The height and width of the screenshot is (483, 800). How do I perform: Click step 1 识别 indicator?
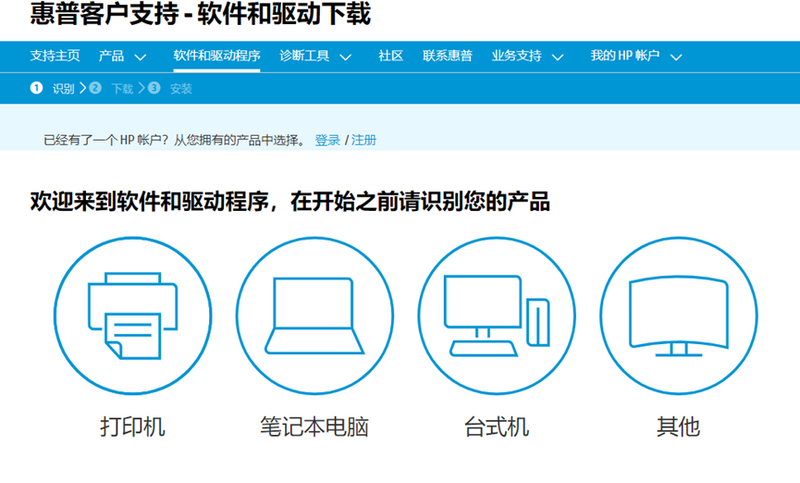(55, 88)
